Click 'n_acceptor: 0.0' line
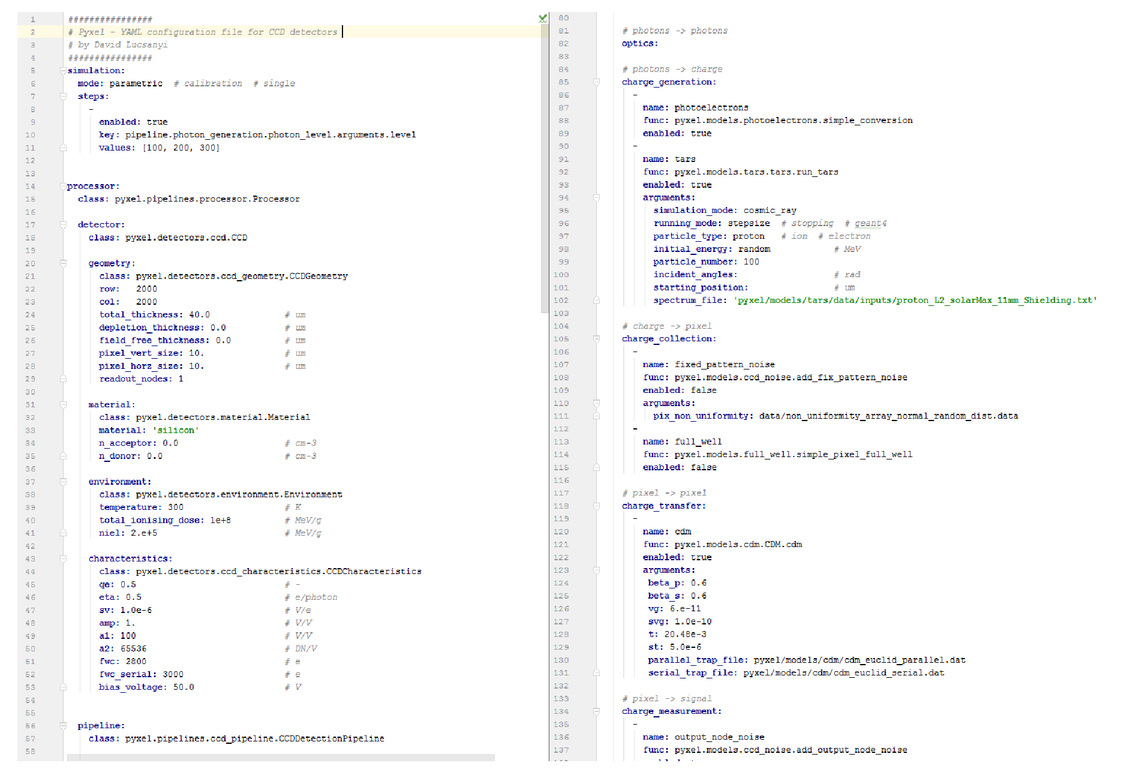The image size is (1127, 772). point(139,444)
